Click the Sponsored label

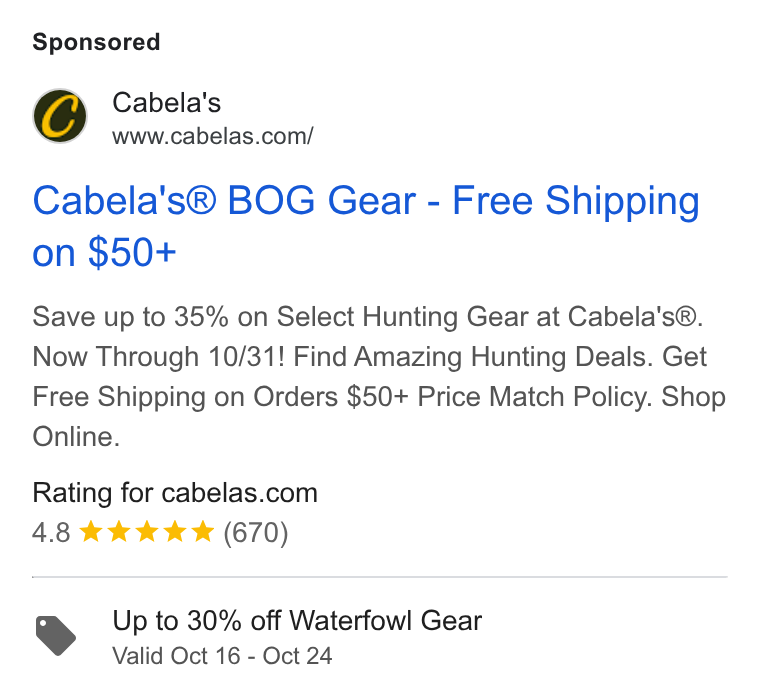(96, 42)
